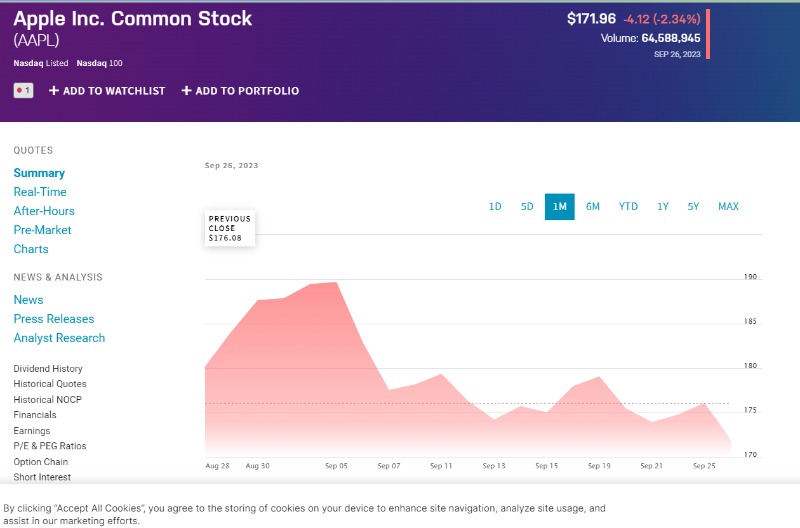The width and height of the screenshot is (800, 528).
Task: Switch chart to YTD range
Action: pyautogui.click(x=628, y=207)
